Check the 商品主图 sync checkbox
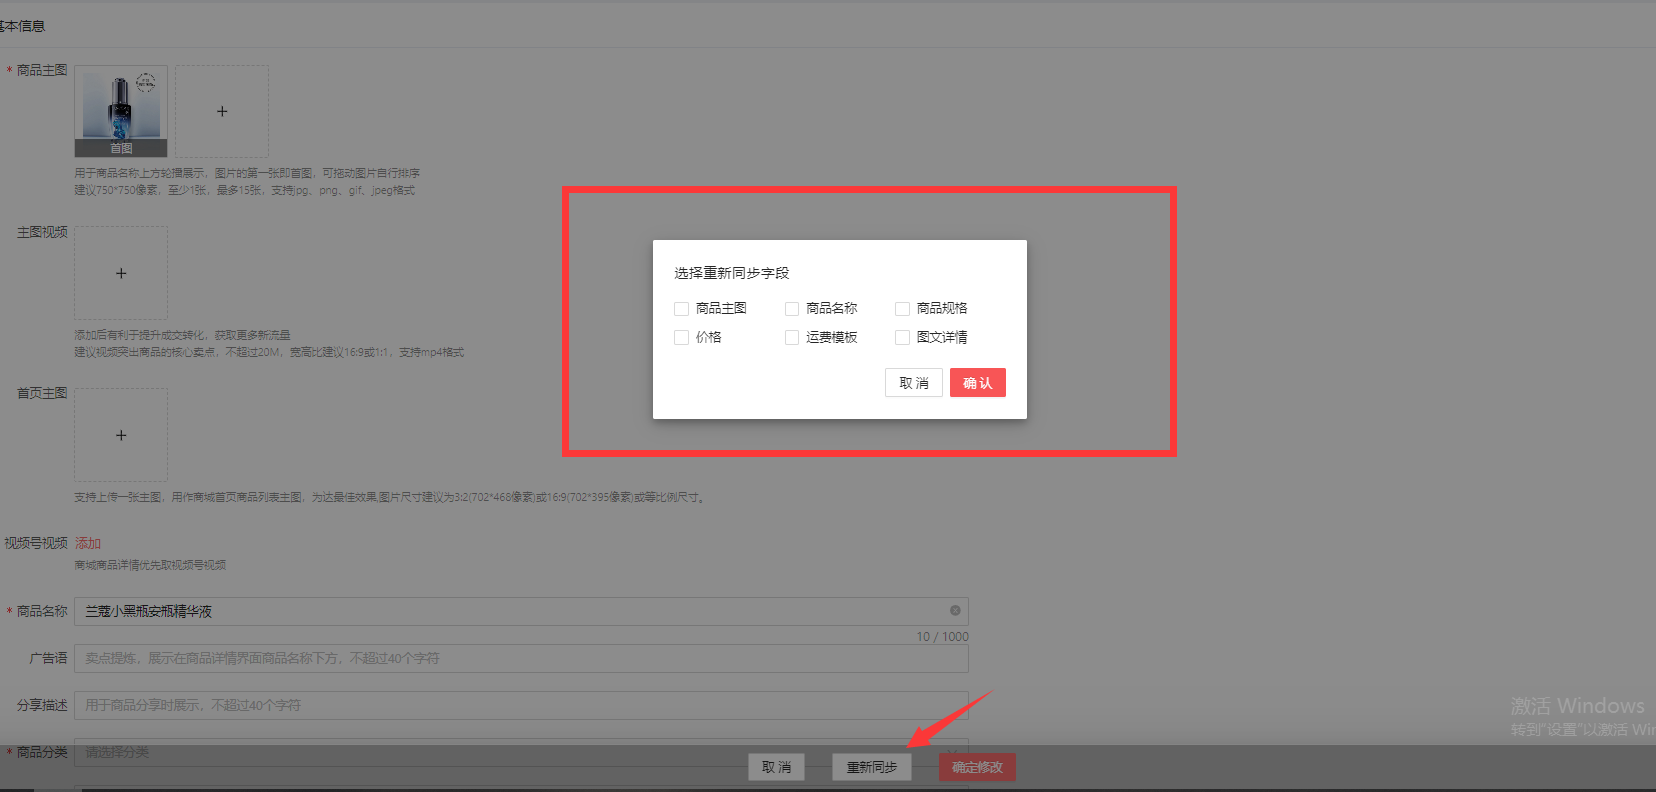This screenshot has width=1656, height=792. coord(682,309)
